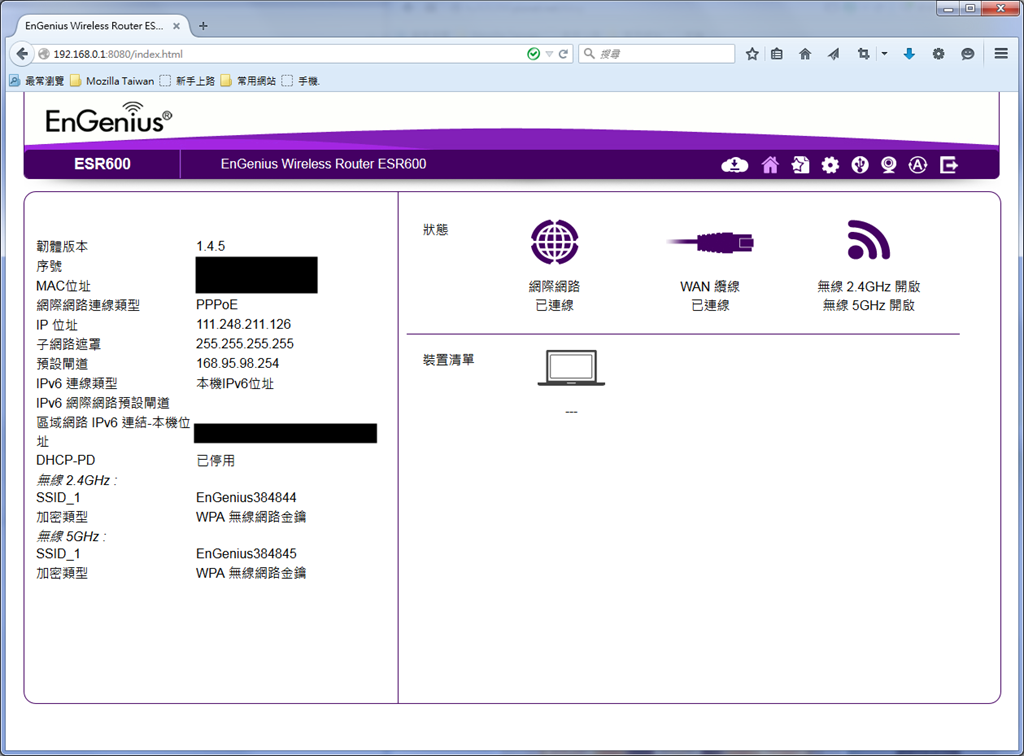The height and width of the screenshot is (756, 1024).
Task: Reload the current page
Action: click(x=563, y=54)
